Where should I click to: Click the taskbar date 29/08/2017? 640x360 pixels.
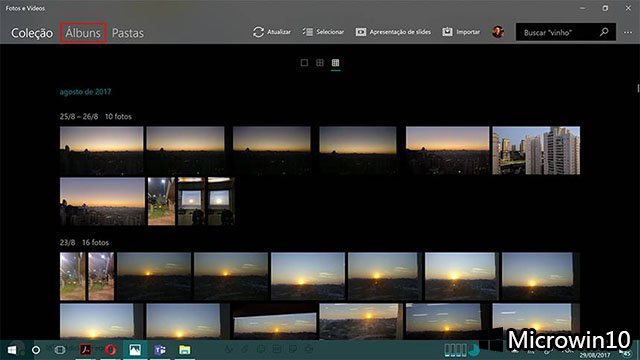[x=595, y=356]
